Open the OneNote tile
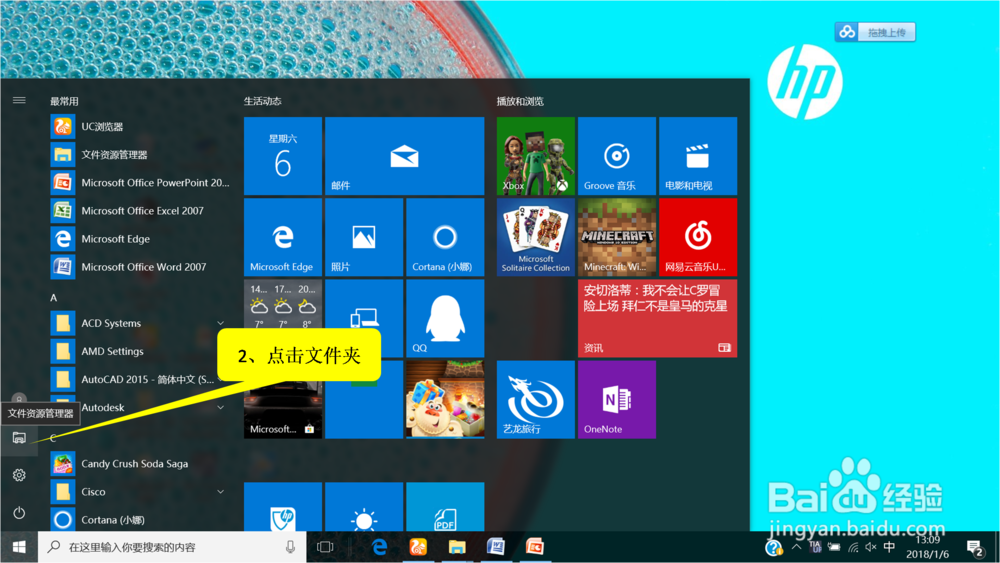Image resolution: width=1000 pixels, height=563 pixels. click(x=617, y=399)
